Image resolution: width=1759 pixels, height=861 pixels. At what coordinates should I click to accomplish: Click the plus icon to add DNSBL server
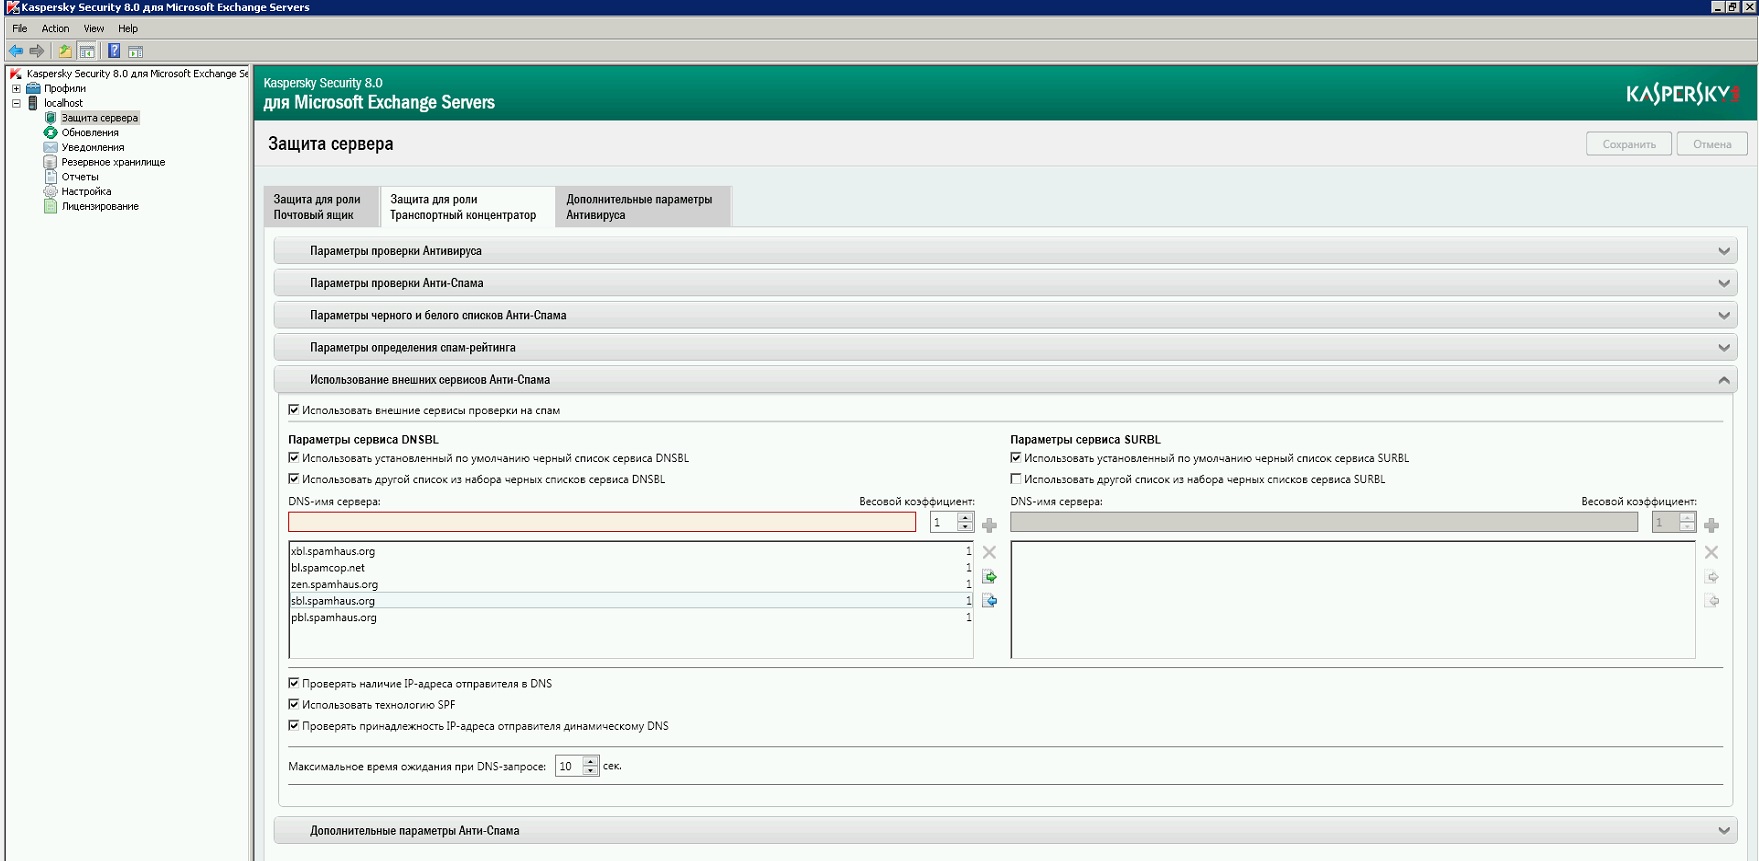989,525
